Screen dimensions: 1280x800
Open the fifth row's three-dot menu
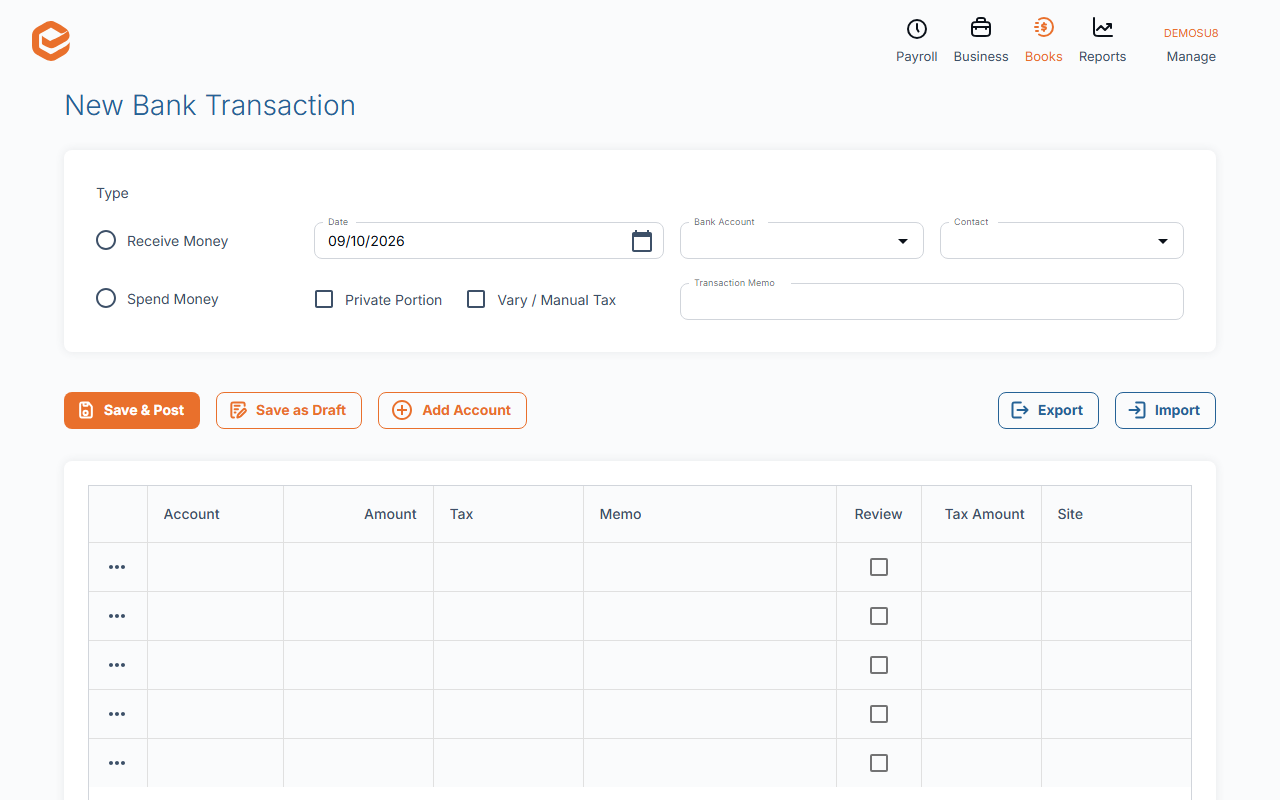click(x=117, y=763)
